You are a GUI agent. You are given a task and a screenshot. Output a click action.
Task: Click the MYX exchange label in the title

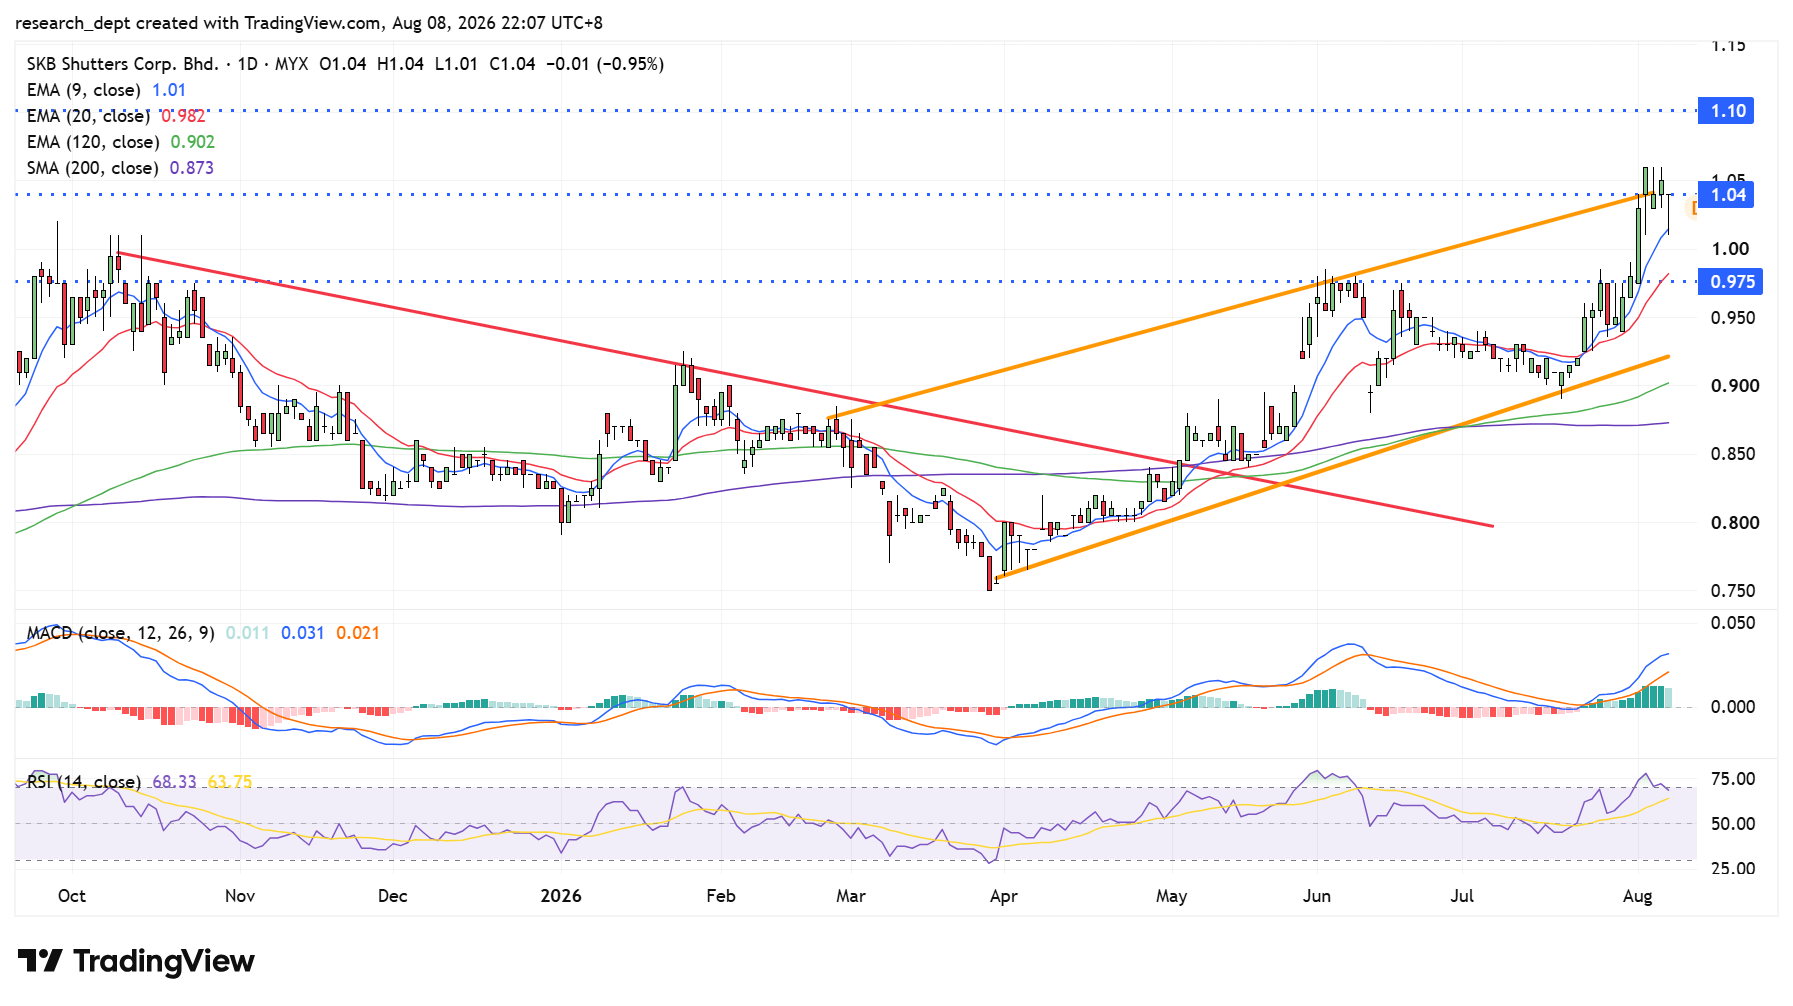pyautogui.click(x=292, y=64)
